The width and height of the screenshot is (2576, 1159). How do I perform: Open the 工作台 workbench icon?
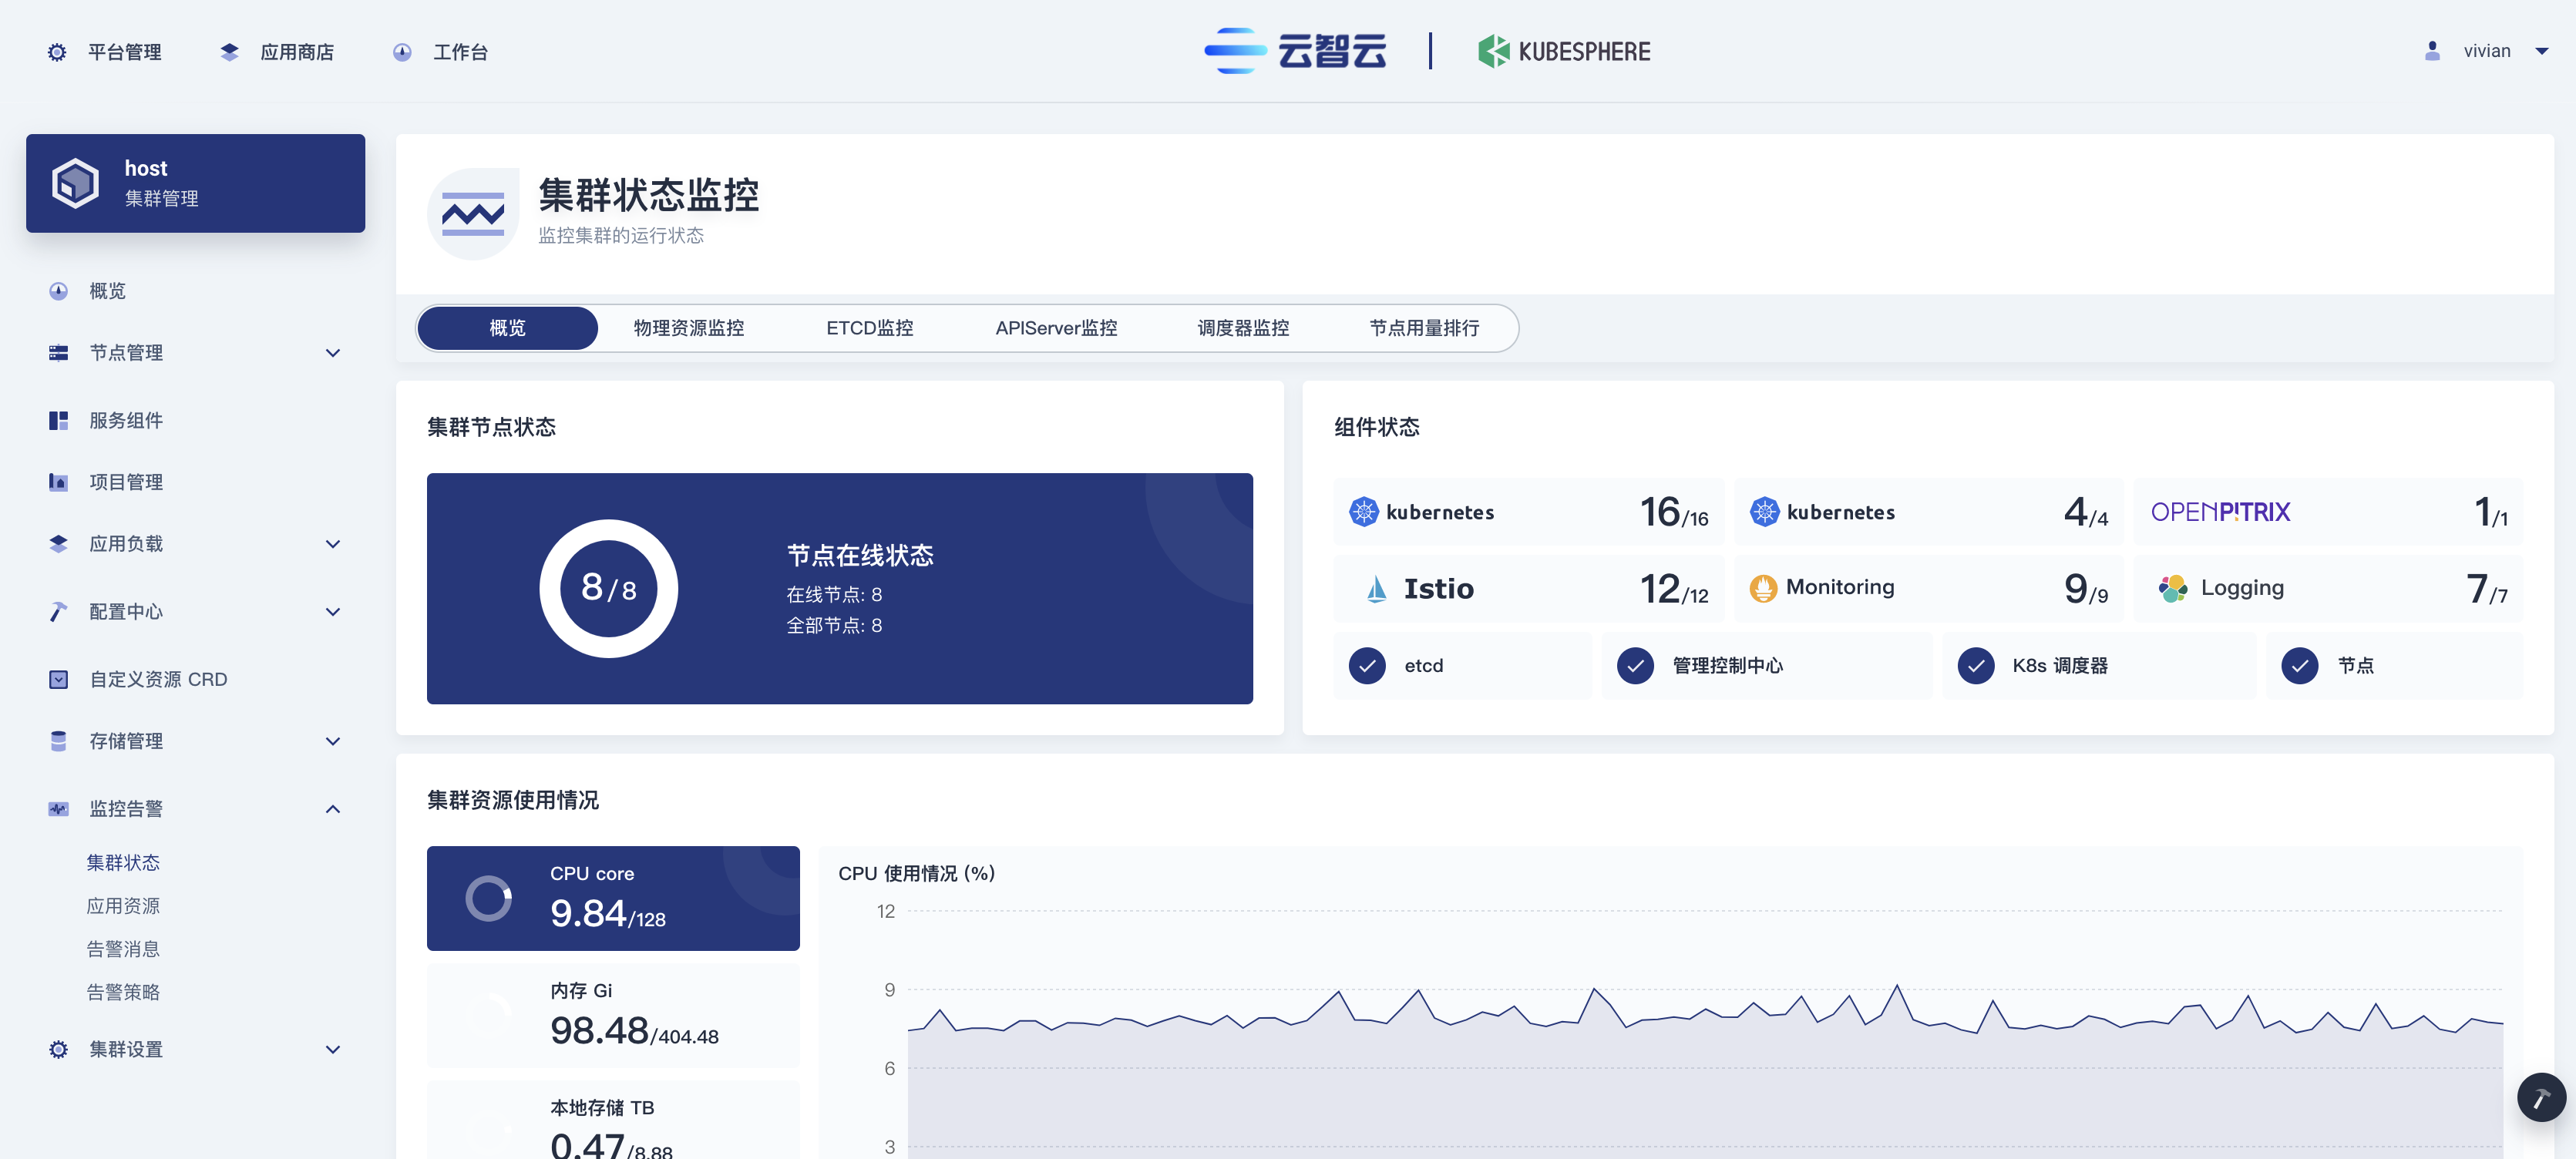click(402, 52)
